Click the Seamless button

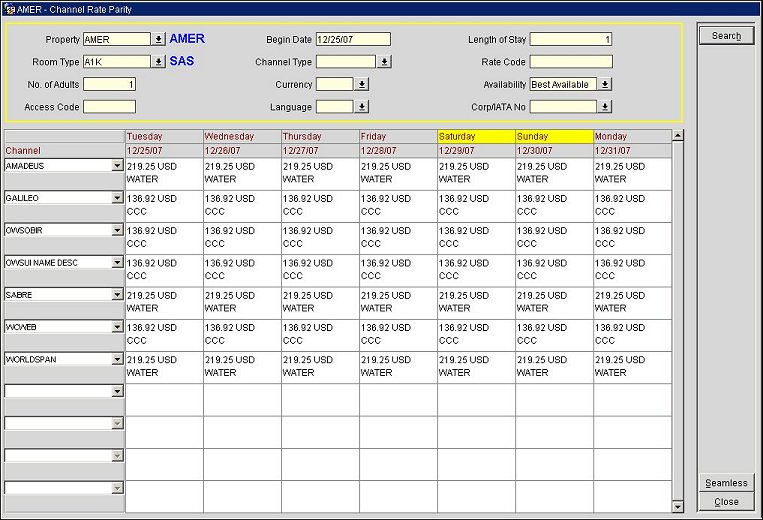tap(726, 483)
